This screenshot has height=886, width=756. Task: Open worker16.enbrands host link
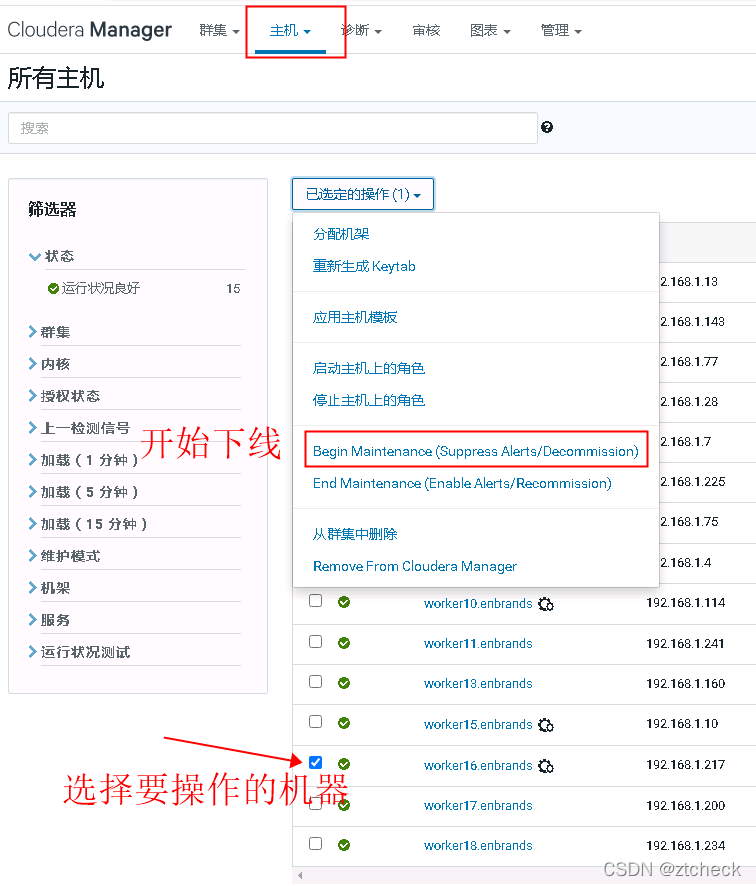pyautogui.click(x=478, y=766)
